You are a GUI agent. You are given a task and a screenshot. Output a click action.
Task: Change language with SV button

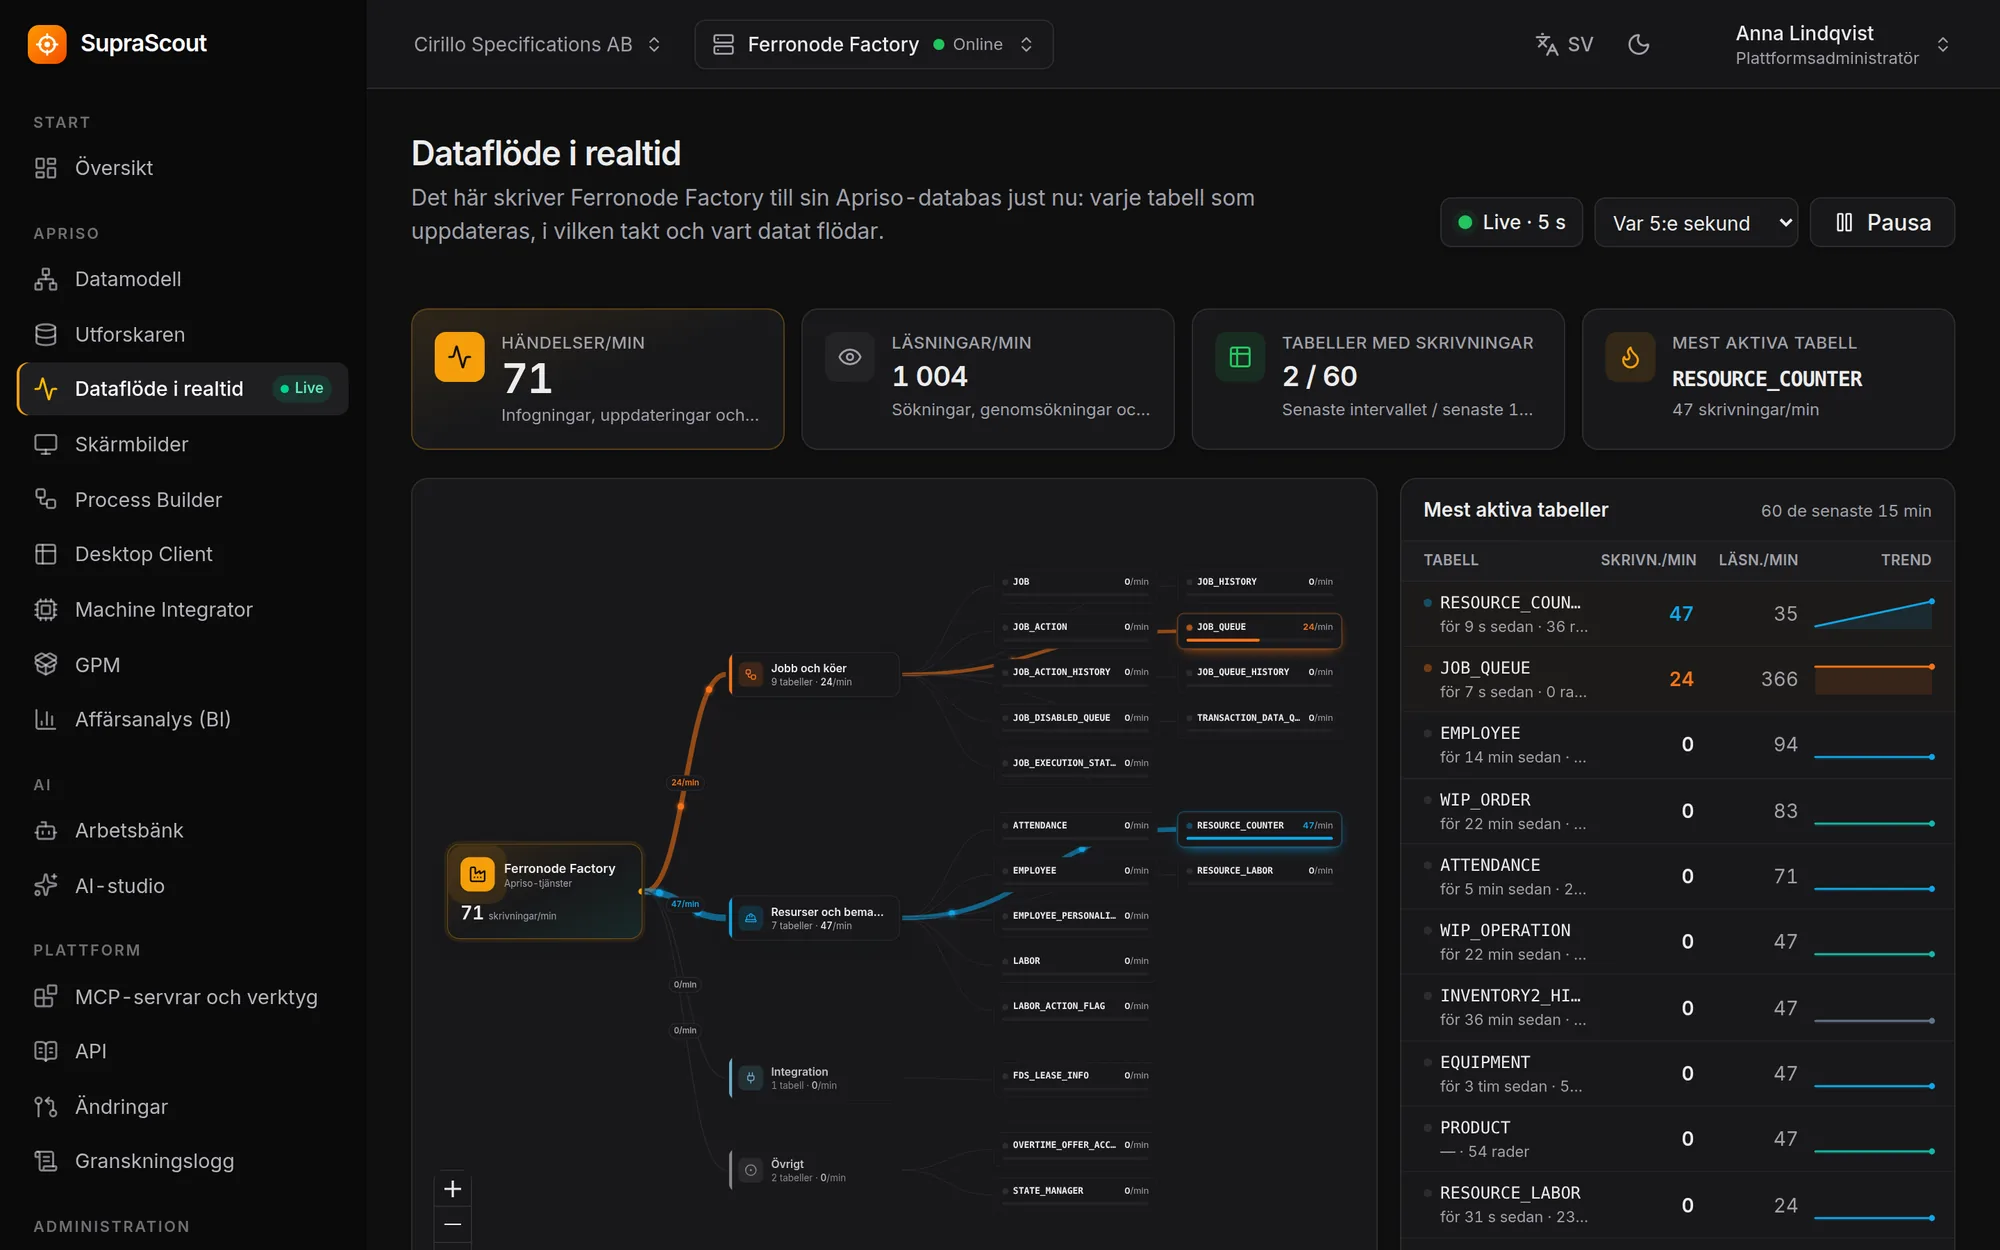pos(1564,44)
